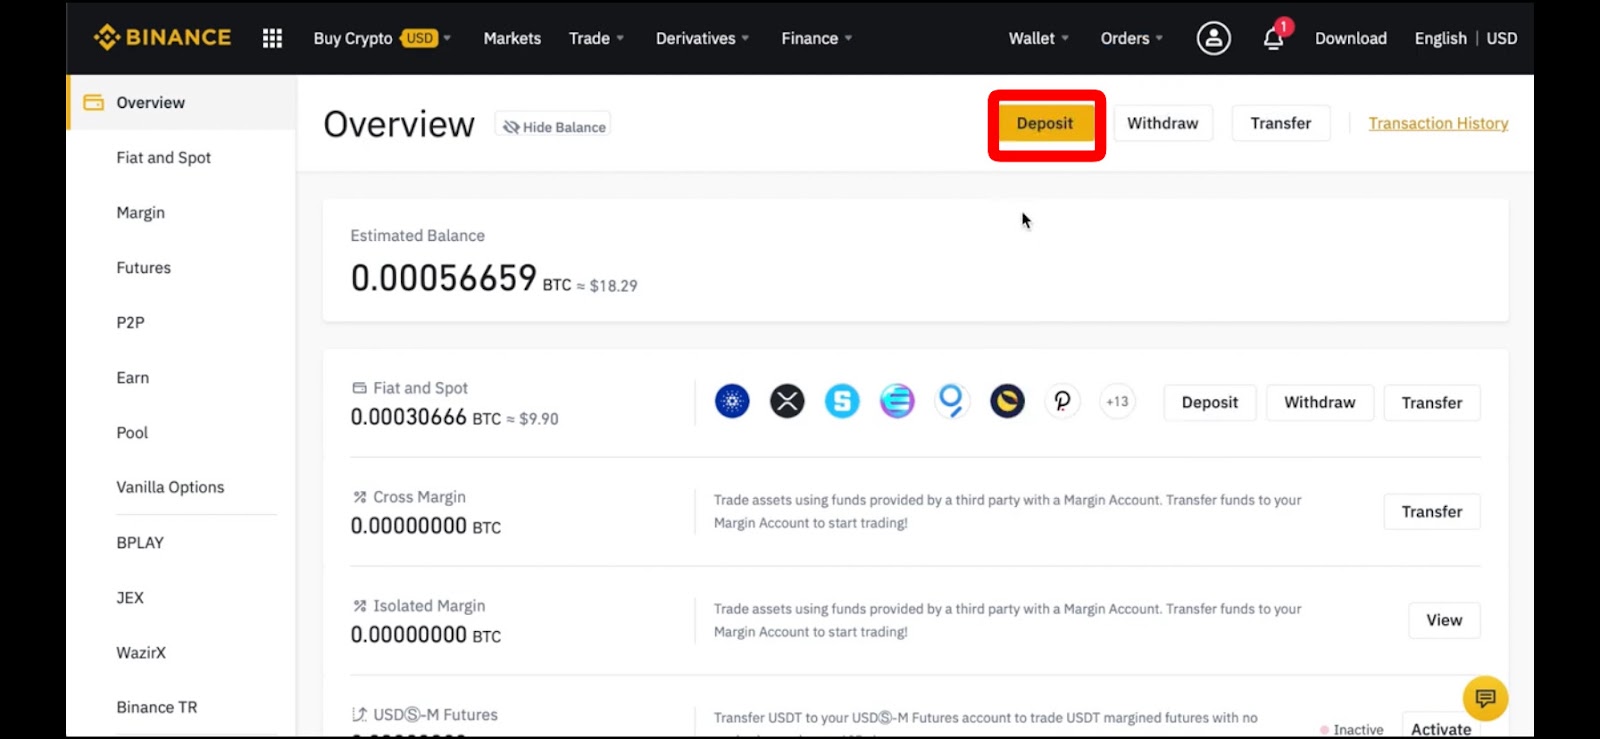Select Margin in sidebar
Image resolution: width=1600 pixels, height=739 pixels.
coord(141,212)
